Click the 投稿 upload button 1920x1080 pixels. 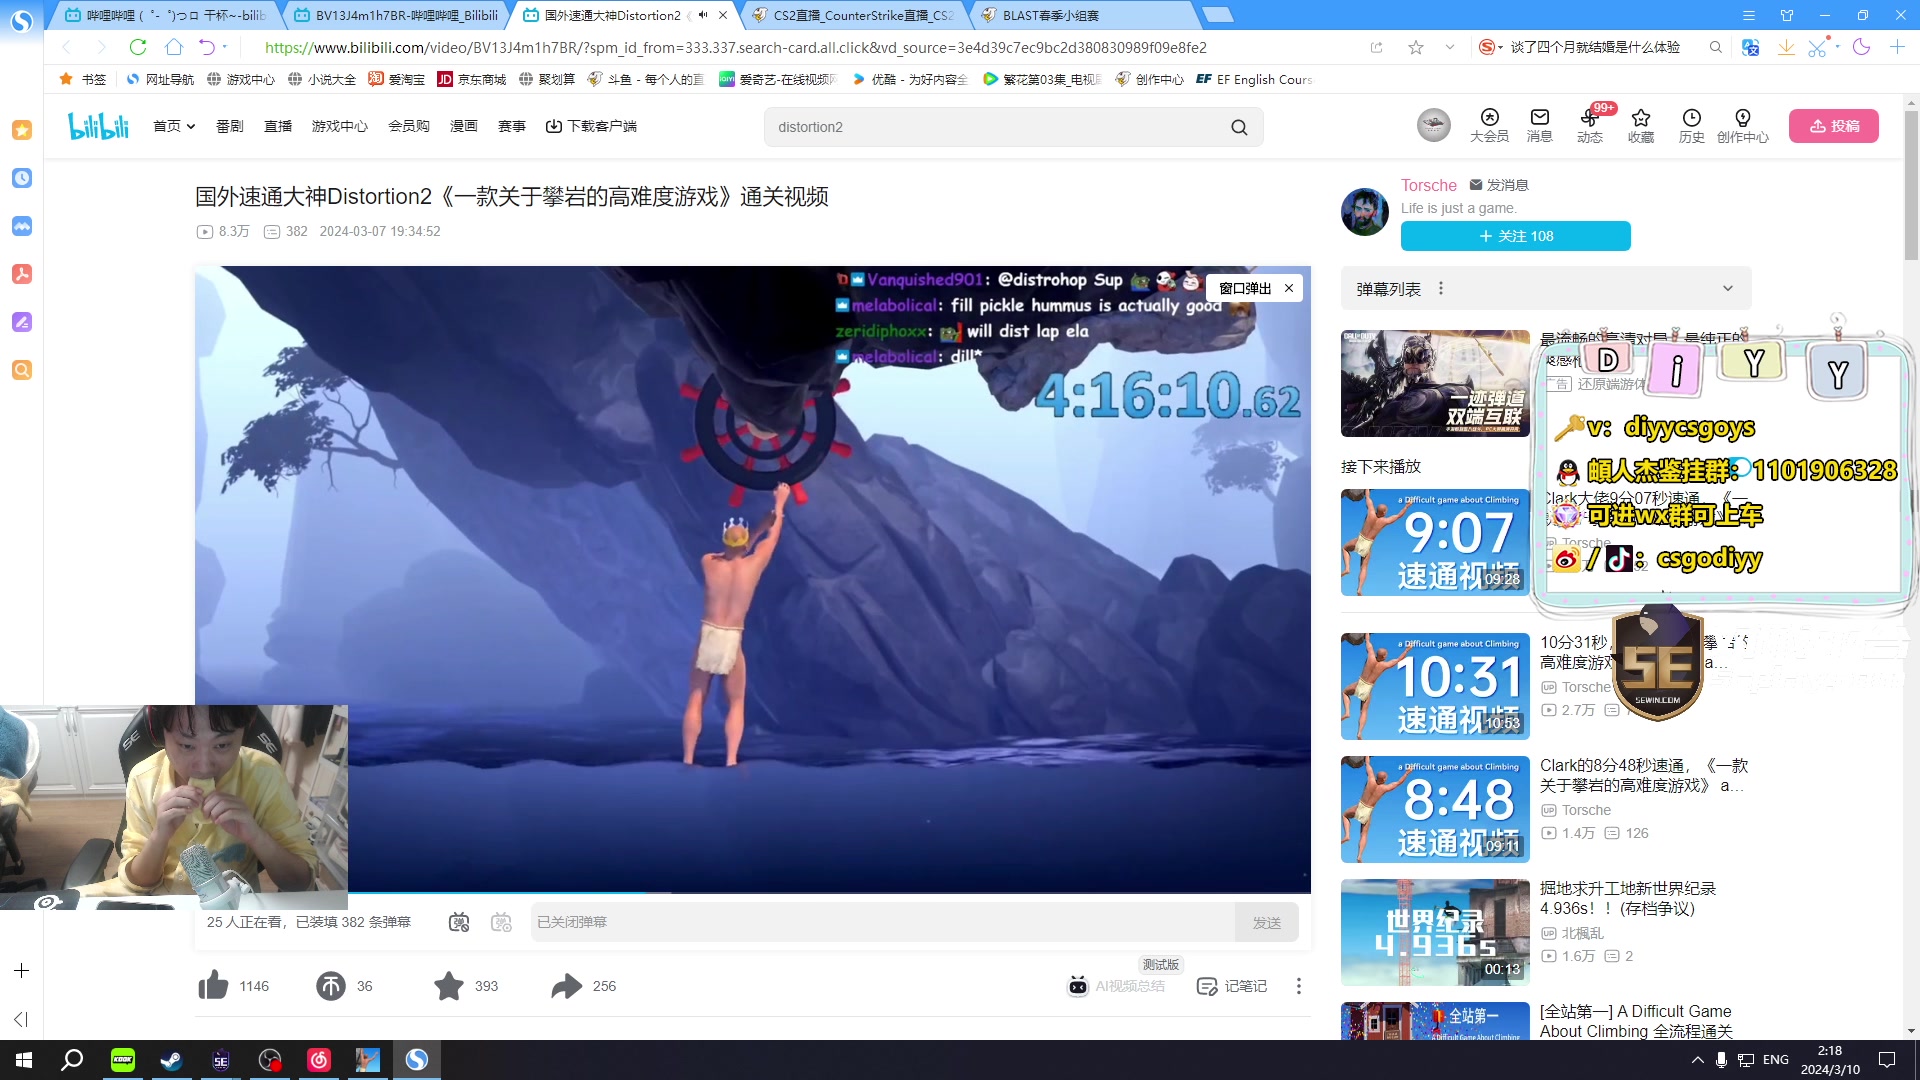[1834, 126]
